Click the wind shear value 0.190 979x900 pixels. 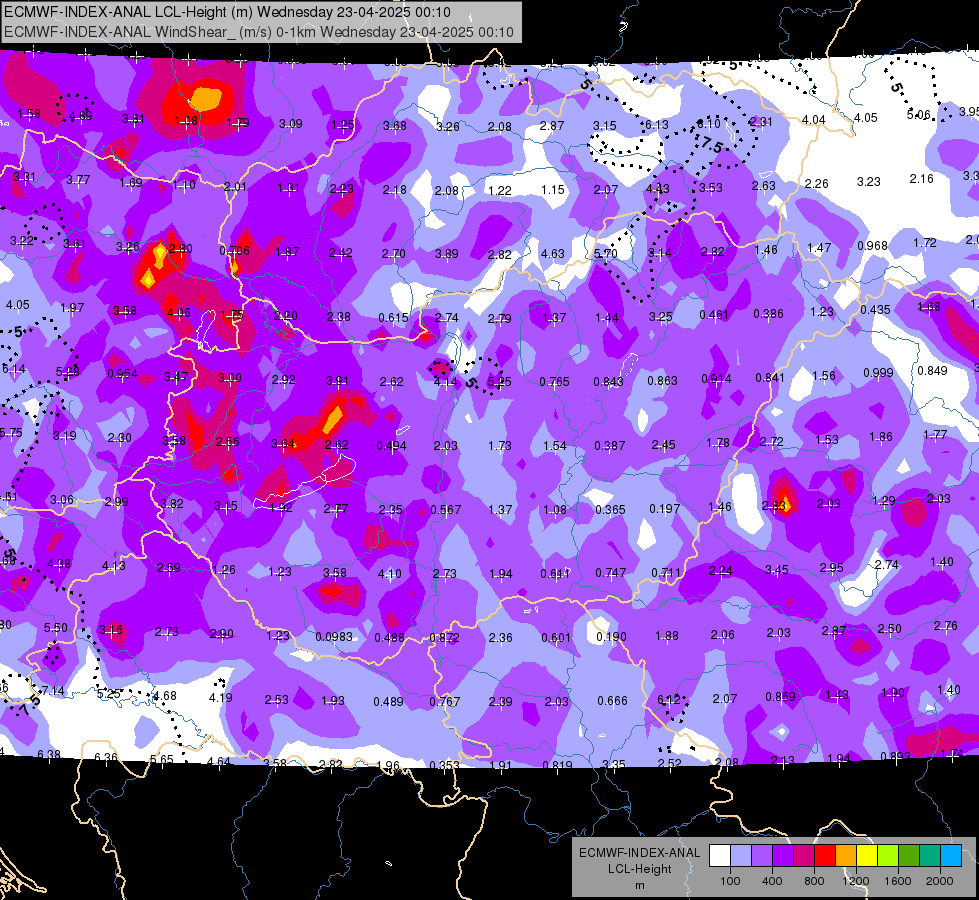(611, 636)
